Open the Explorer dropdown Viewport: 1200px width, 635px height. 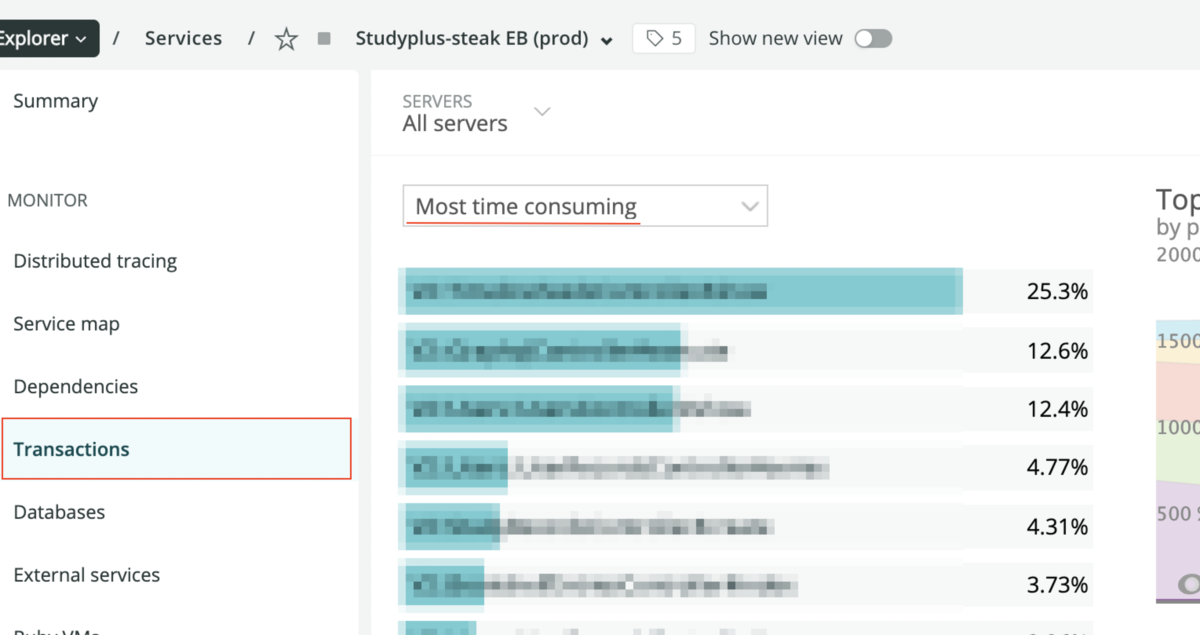47,38
